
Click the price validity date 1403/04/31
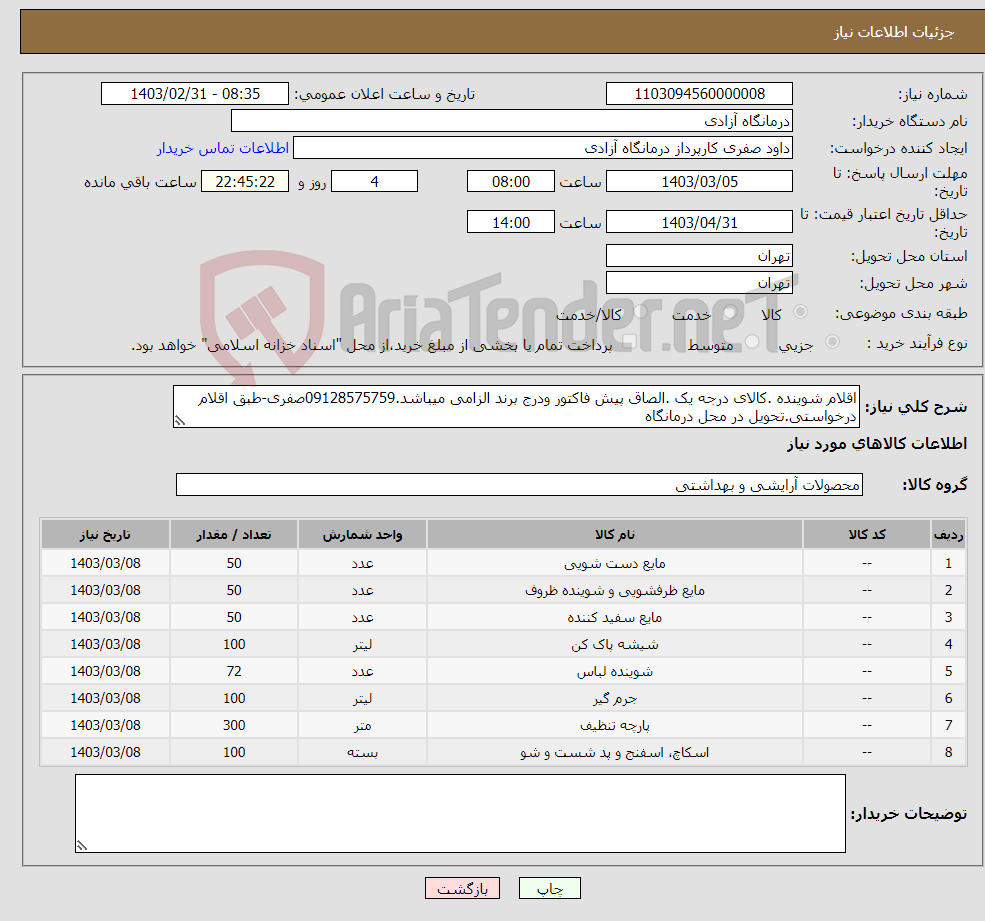pos(699,222)
